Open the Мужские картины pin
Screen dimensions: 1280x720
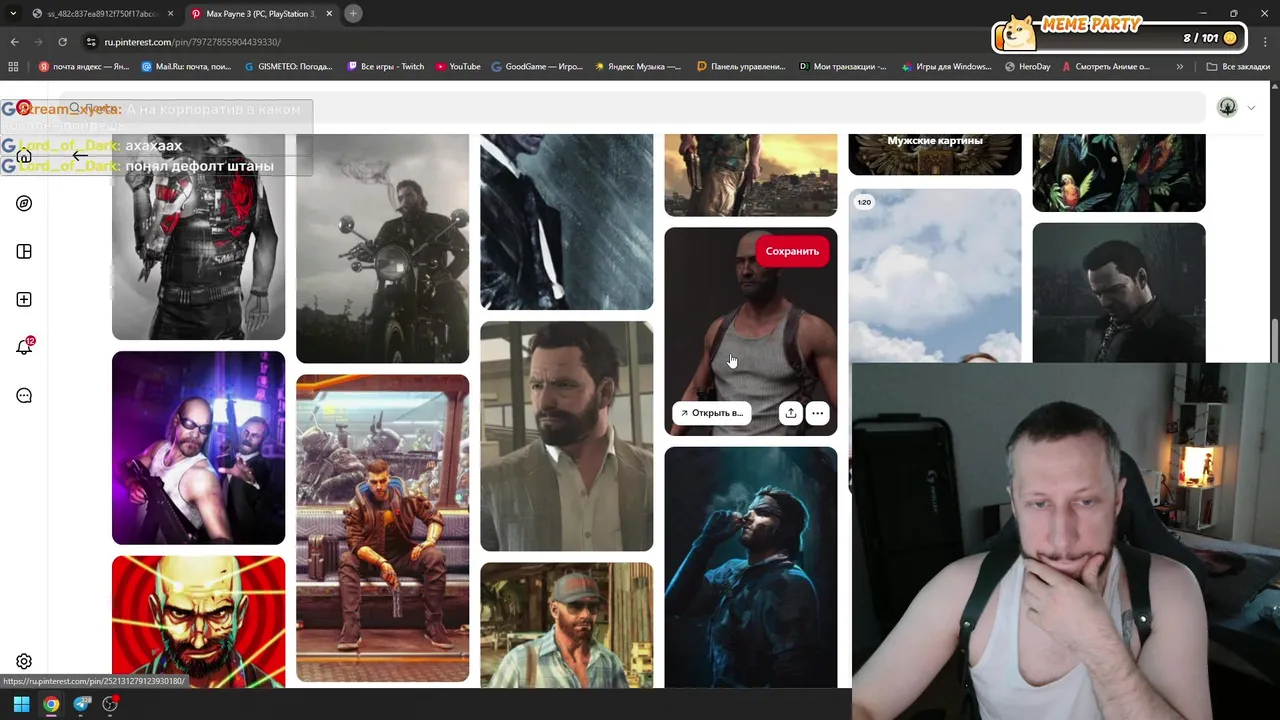[x=935, y=154]
